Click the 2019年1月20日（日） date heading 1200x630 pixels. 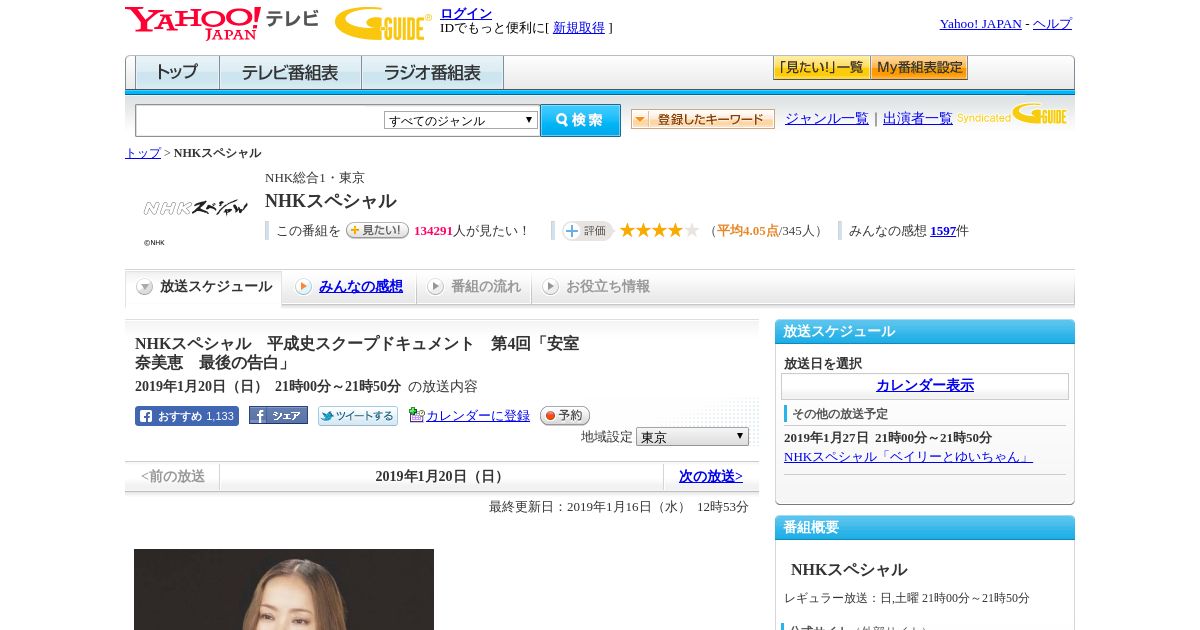point(441,477)
